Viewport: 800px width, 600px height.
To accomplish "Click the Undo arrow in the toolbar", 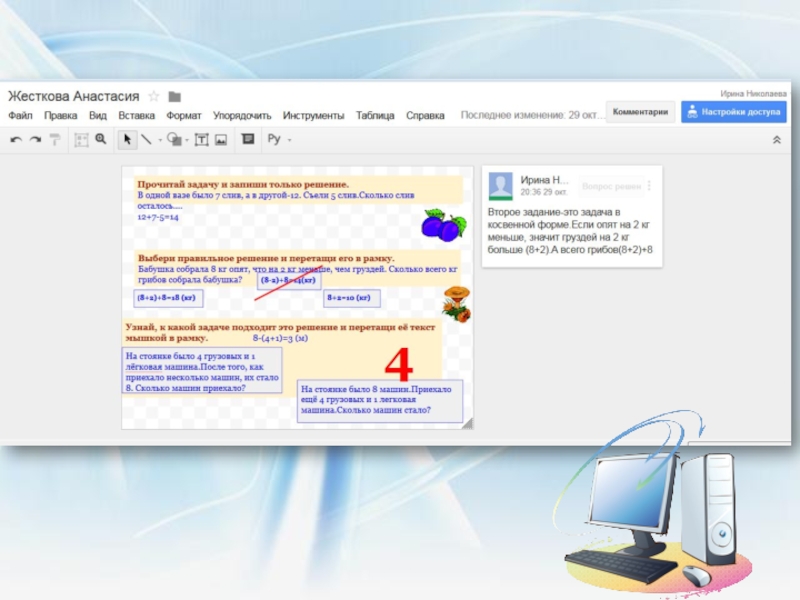I will click(x=16, y=140).
